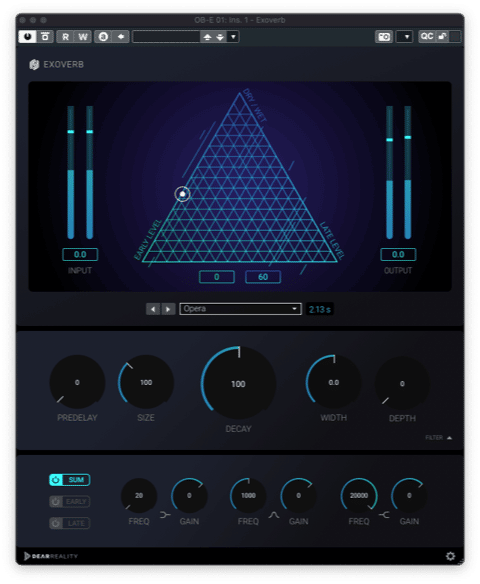Click the QC quick controls button
480x584 pixels.
tap(427, 36)
